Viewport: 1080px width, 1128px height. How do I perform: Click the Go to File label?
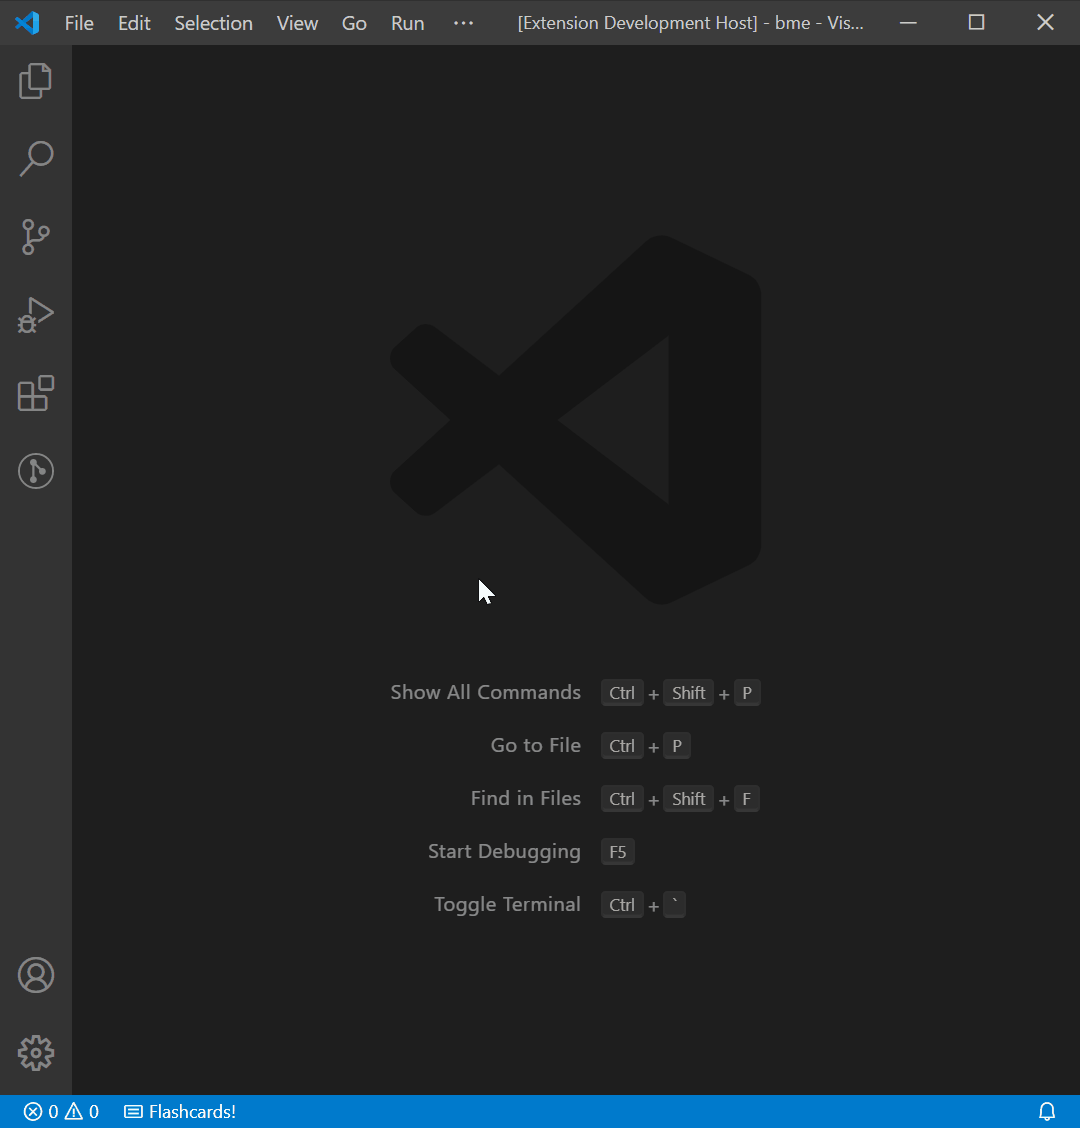tap(535, 745)
